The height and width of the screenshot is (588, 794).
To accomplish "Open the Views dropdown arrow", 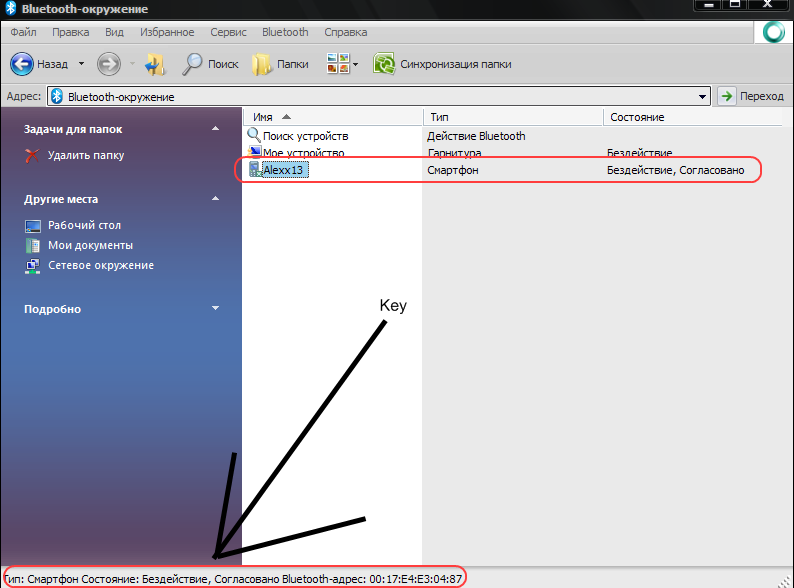I will point(355,65).
